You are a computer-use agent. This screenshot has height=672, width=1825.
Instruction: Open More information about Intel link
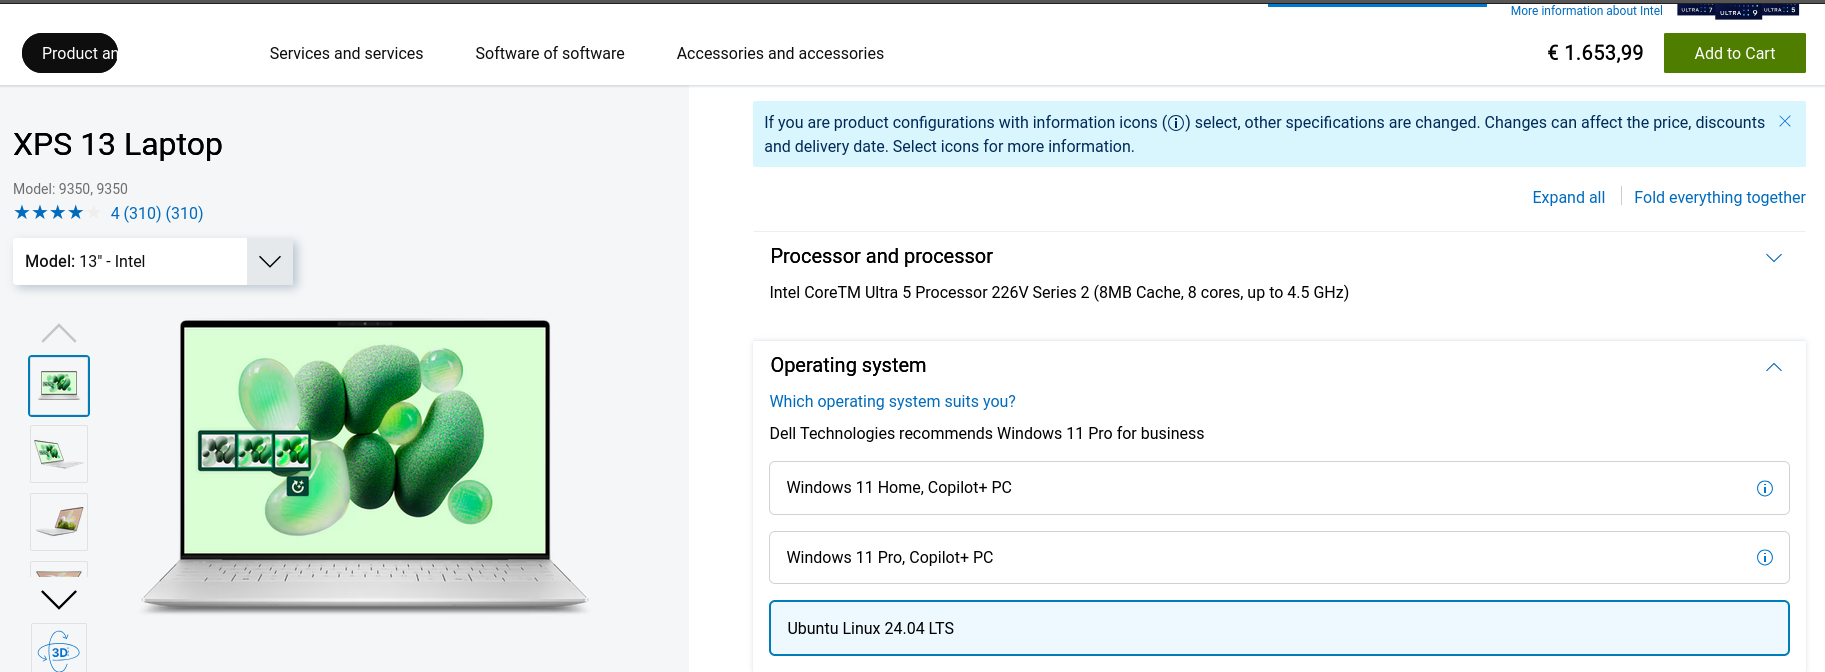[1586, 11]
